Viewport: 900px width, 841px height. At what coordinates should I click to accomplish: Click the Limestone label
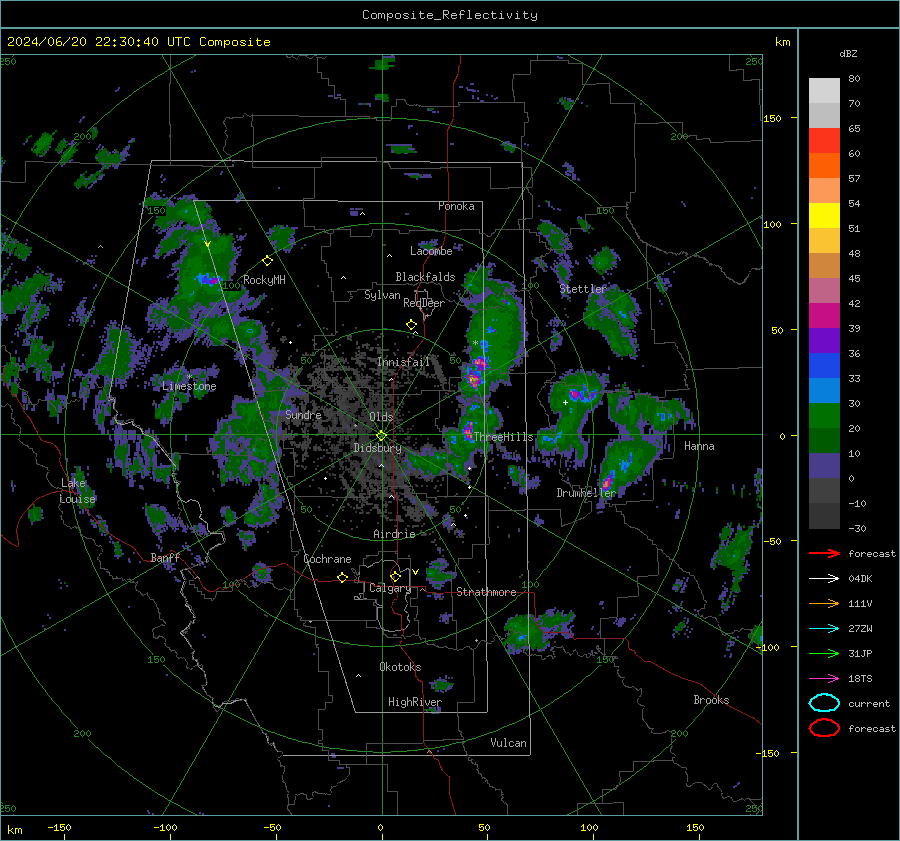point(189,386)
